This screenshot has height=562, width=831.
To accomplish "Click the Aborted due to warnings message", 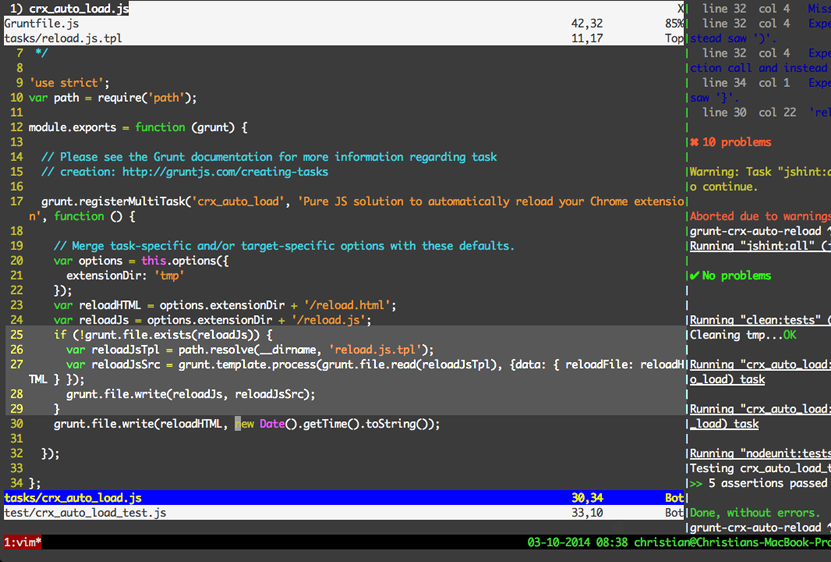I will pos(760,216).
